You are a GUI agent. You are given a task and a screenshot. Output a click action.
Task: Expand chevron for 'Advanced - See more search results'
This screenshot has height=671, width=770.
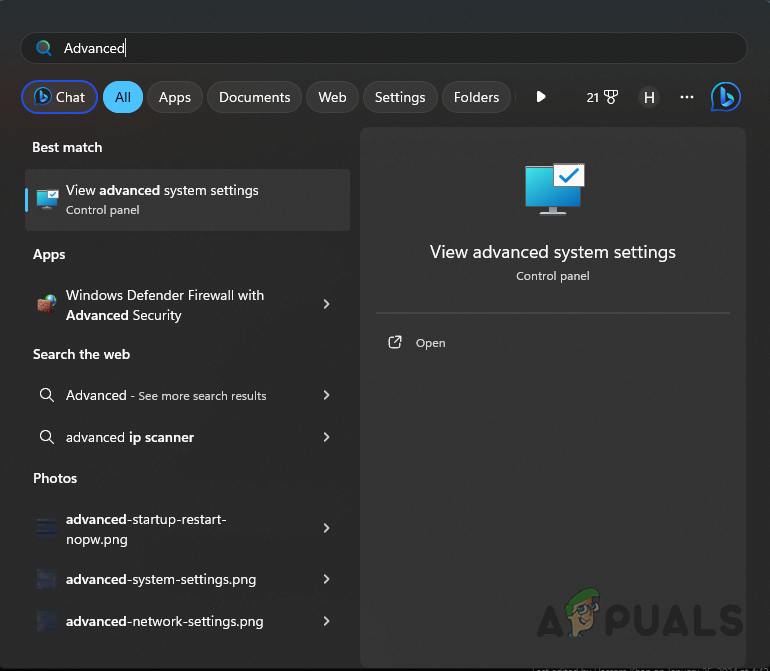[327, 395]
